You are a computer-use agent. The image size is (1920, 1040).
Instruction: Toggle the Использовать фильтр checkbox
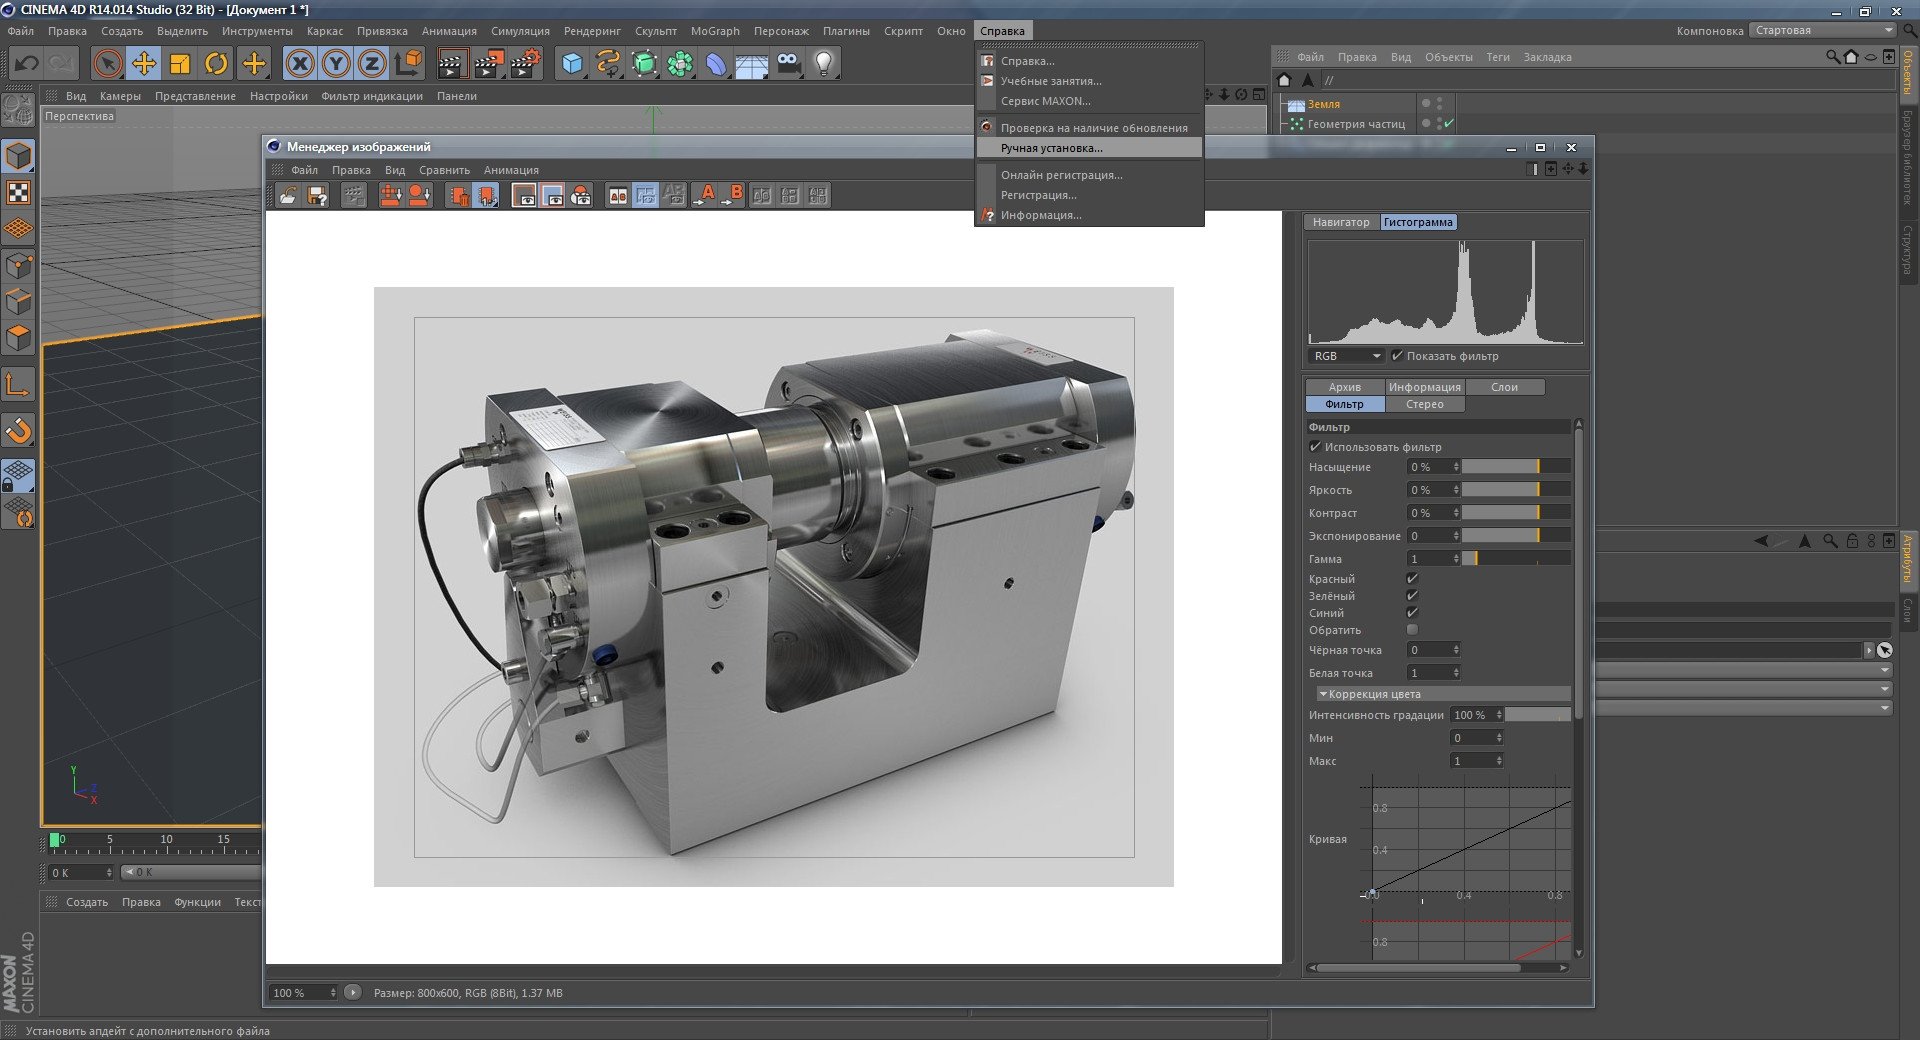tap(1315, 447)
